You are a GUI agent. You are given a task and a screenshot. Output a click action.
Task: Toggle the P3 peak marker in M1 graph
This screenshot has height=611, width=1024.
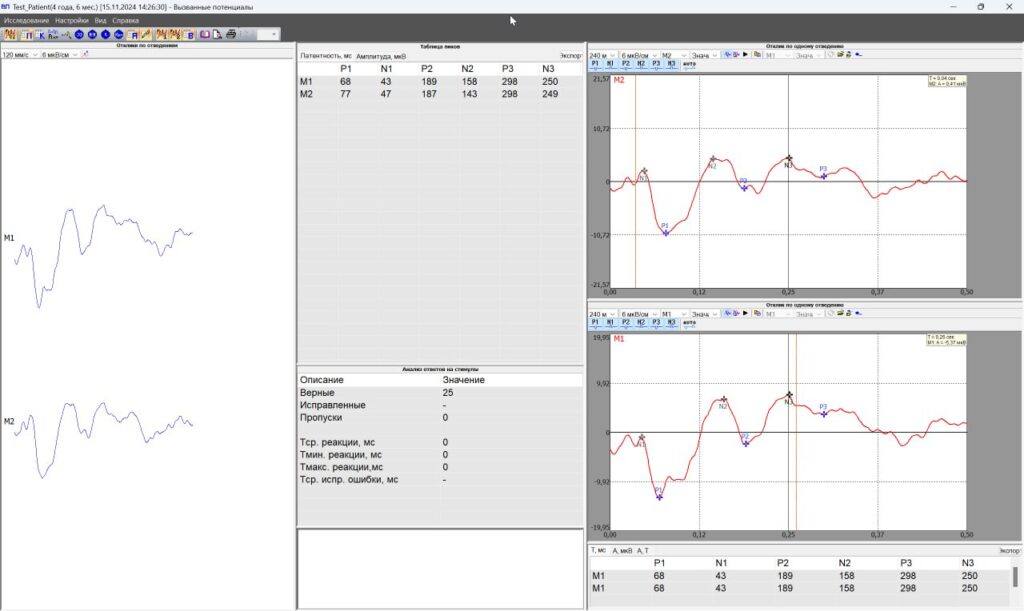click(x=656, y=323)
